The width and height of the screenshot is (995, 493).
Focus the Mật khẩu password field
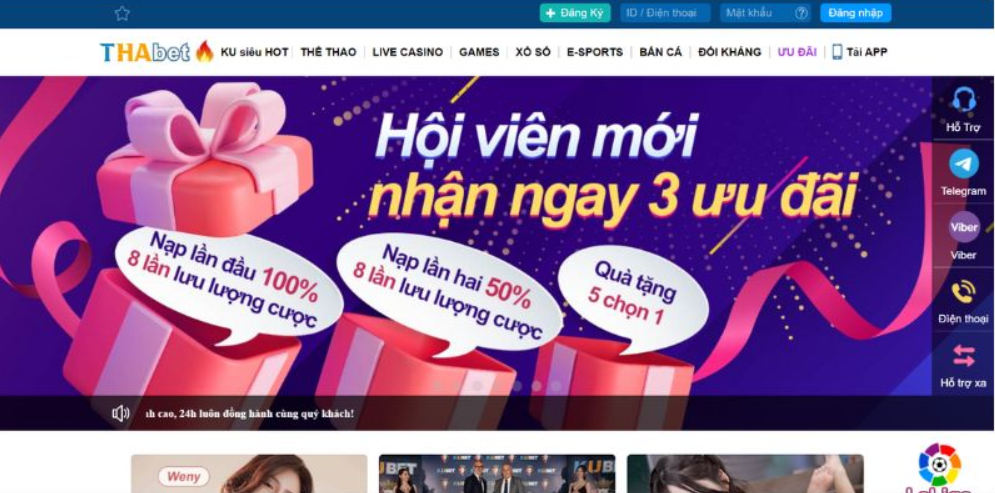pos(756,13)
